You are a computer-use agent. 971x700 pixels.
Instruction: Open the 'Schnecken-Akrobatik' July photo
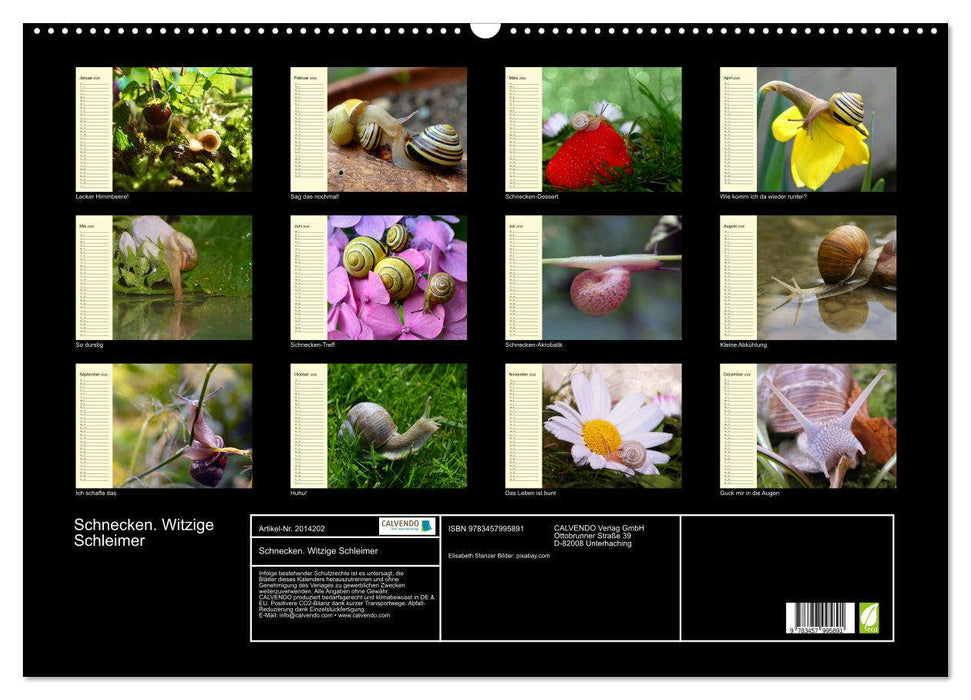[611, 278]
